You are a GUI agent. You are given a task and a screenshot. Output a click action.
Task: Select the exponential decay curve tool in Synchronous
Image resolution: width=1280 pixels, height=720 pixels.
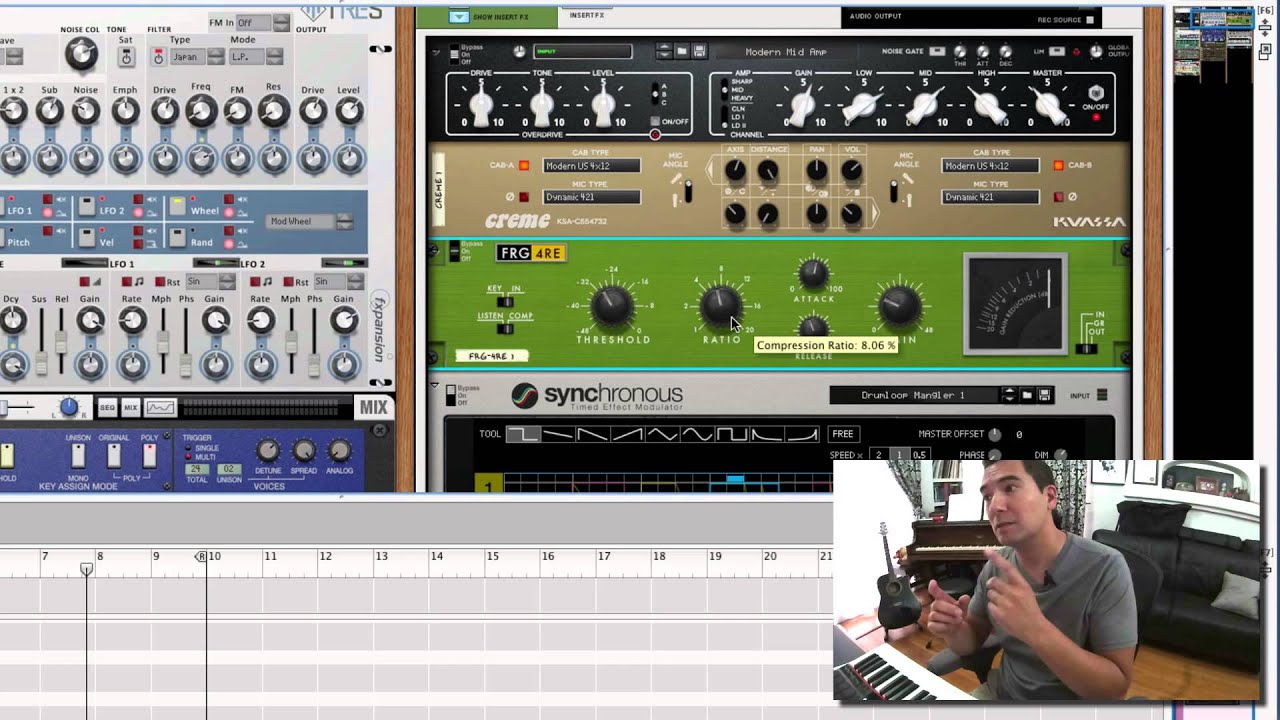[767, 434]
